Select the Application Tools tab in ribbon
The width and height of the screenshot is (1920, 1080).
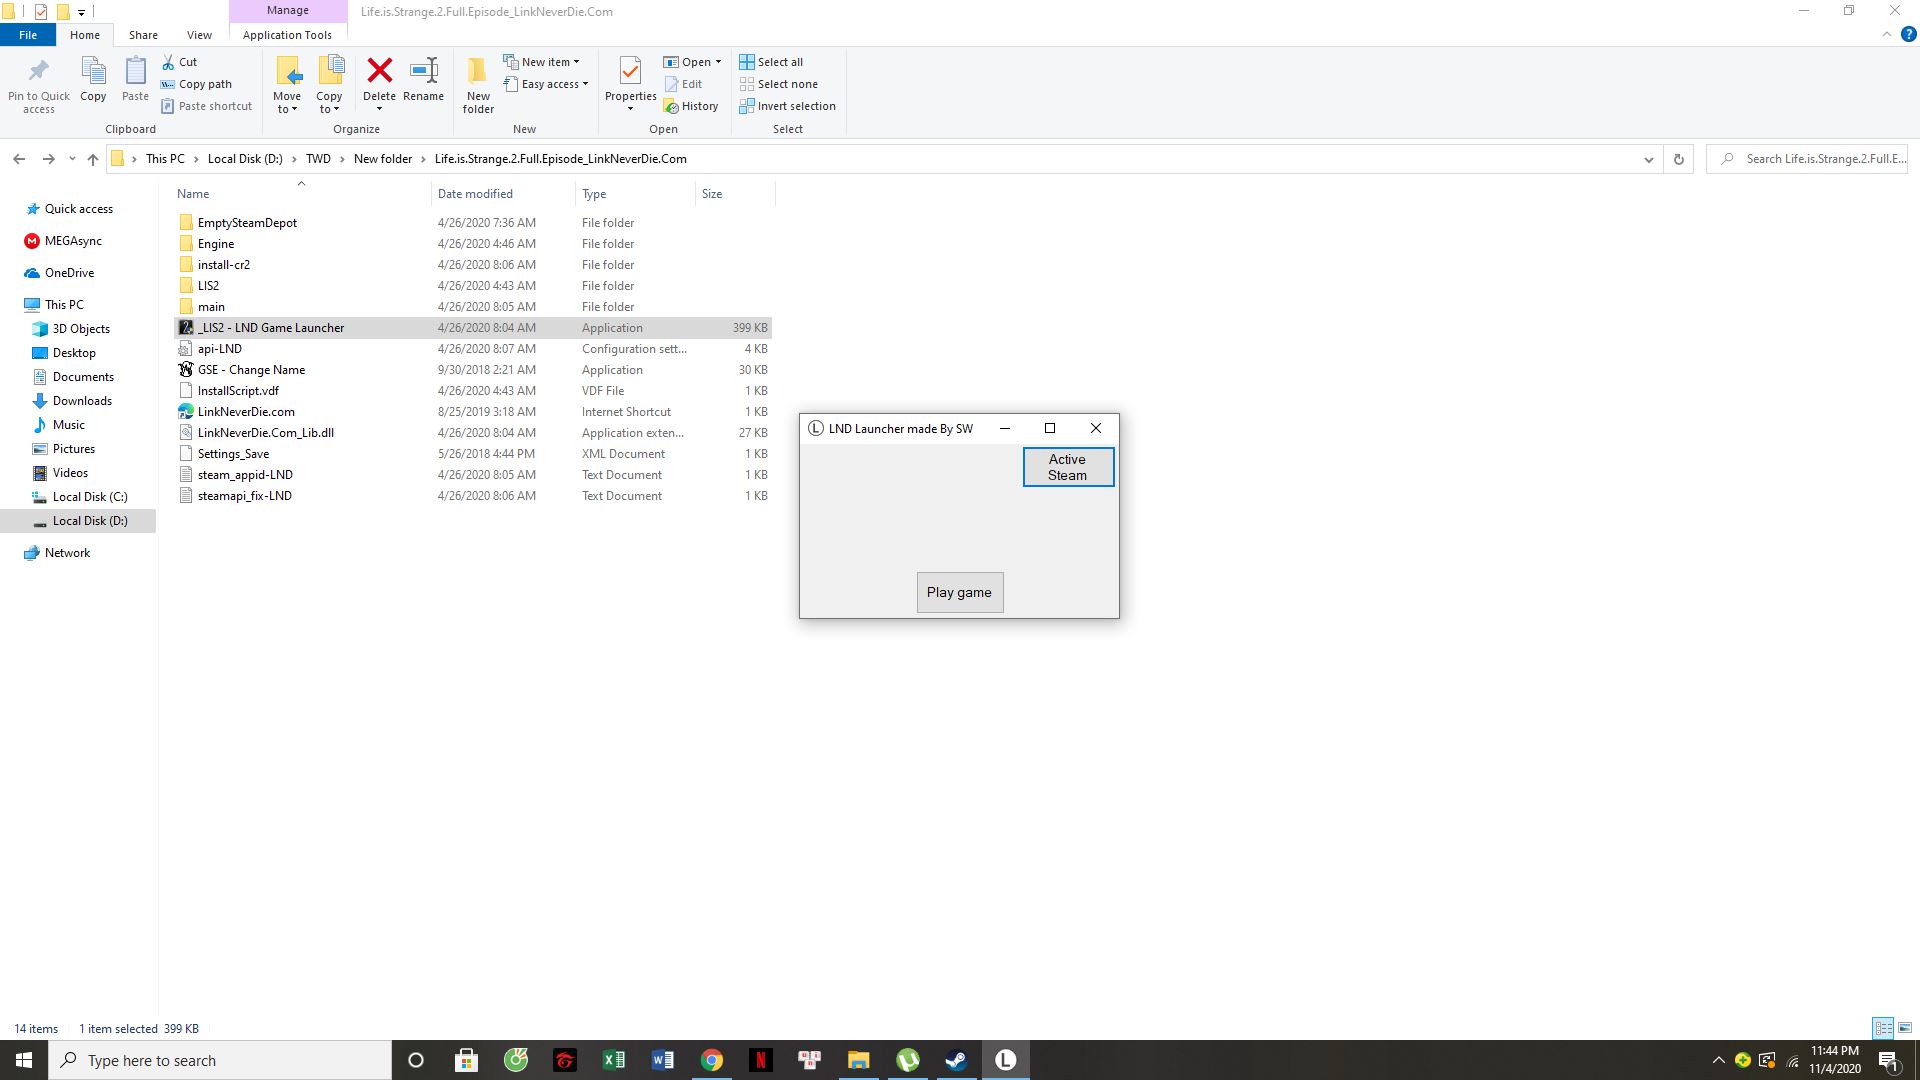(287, 34)
